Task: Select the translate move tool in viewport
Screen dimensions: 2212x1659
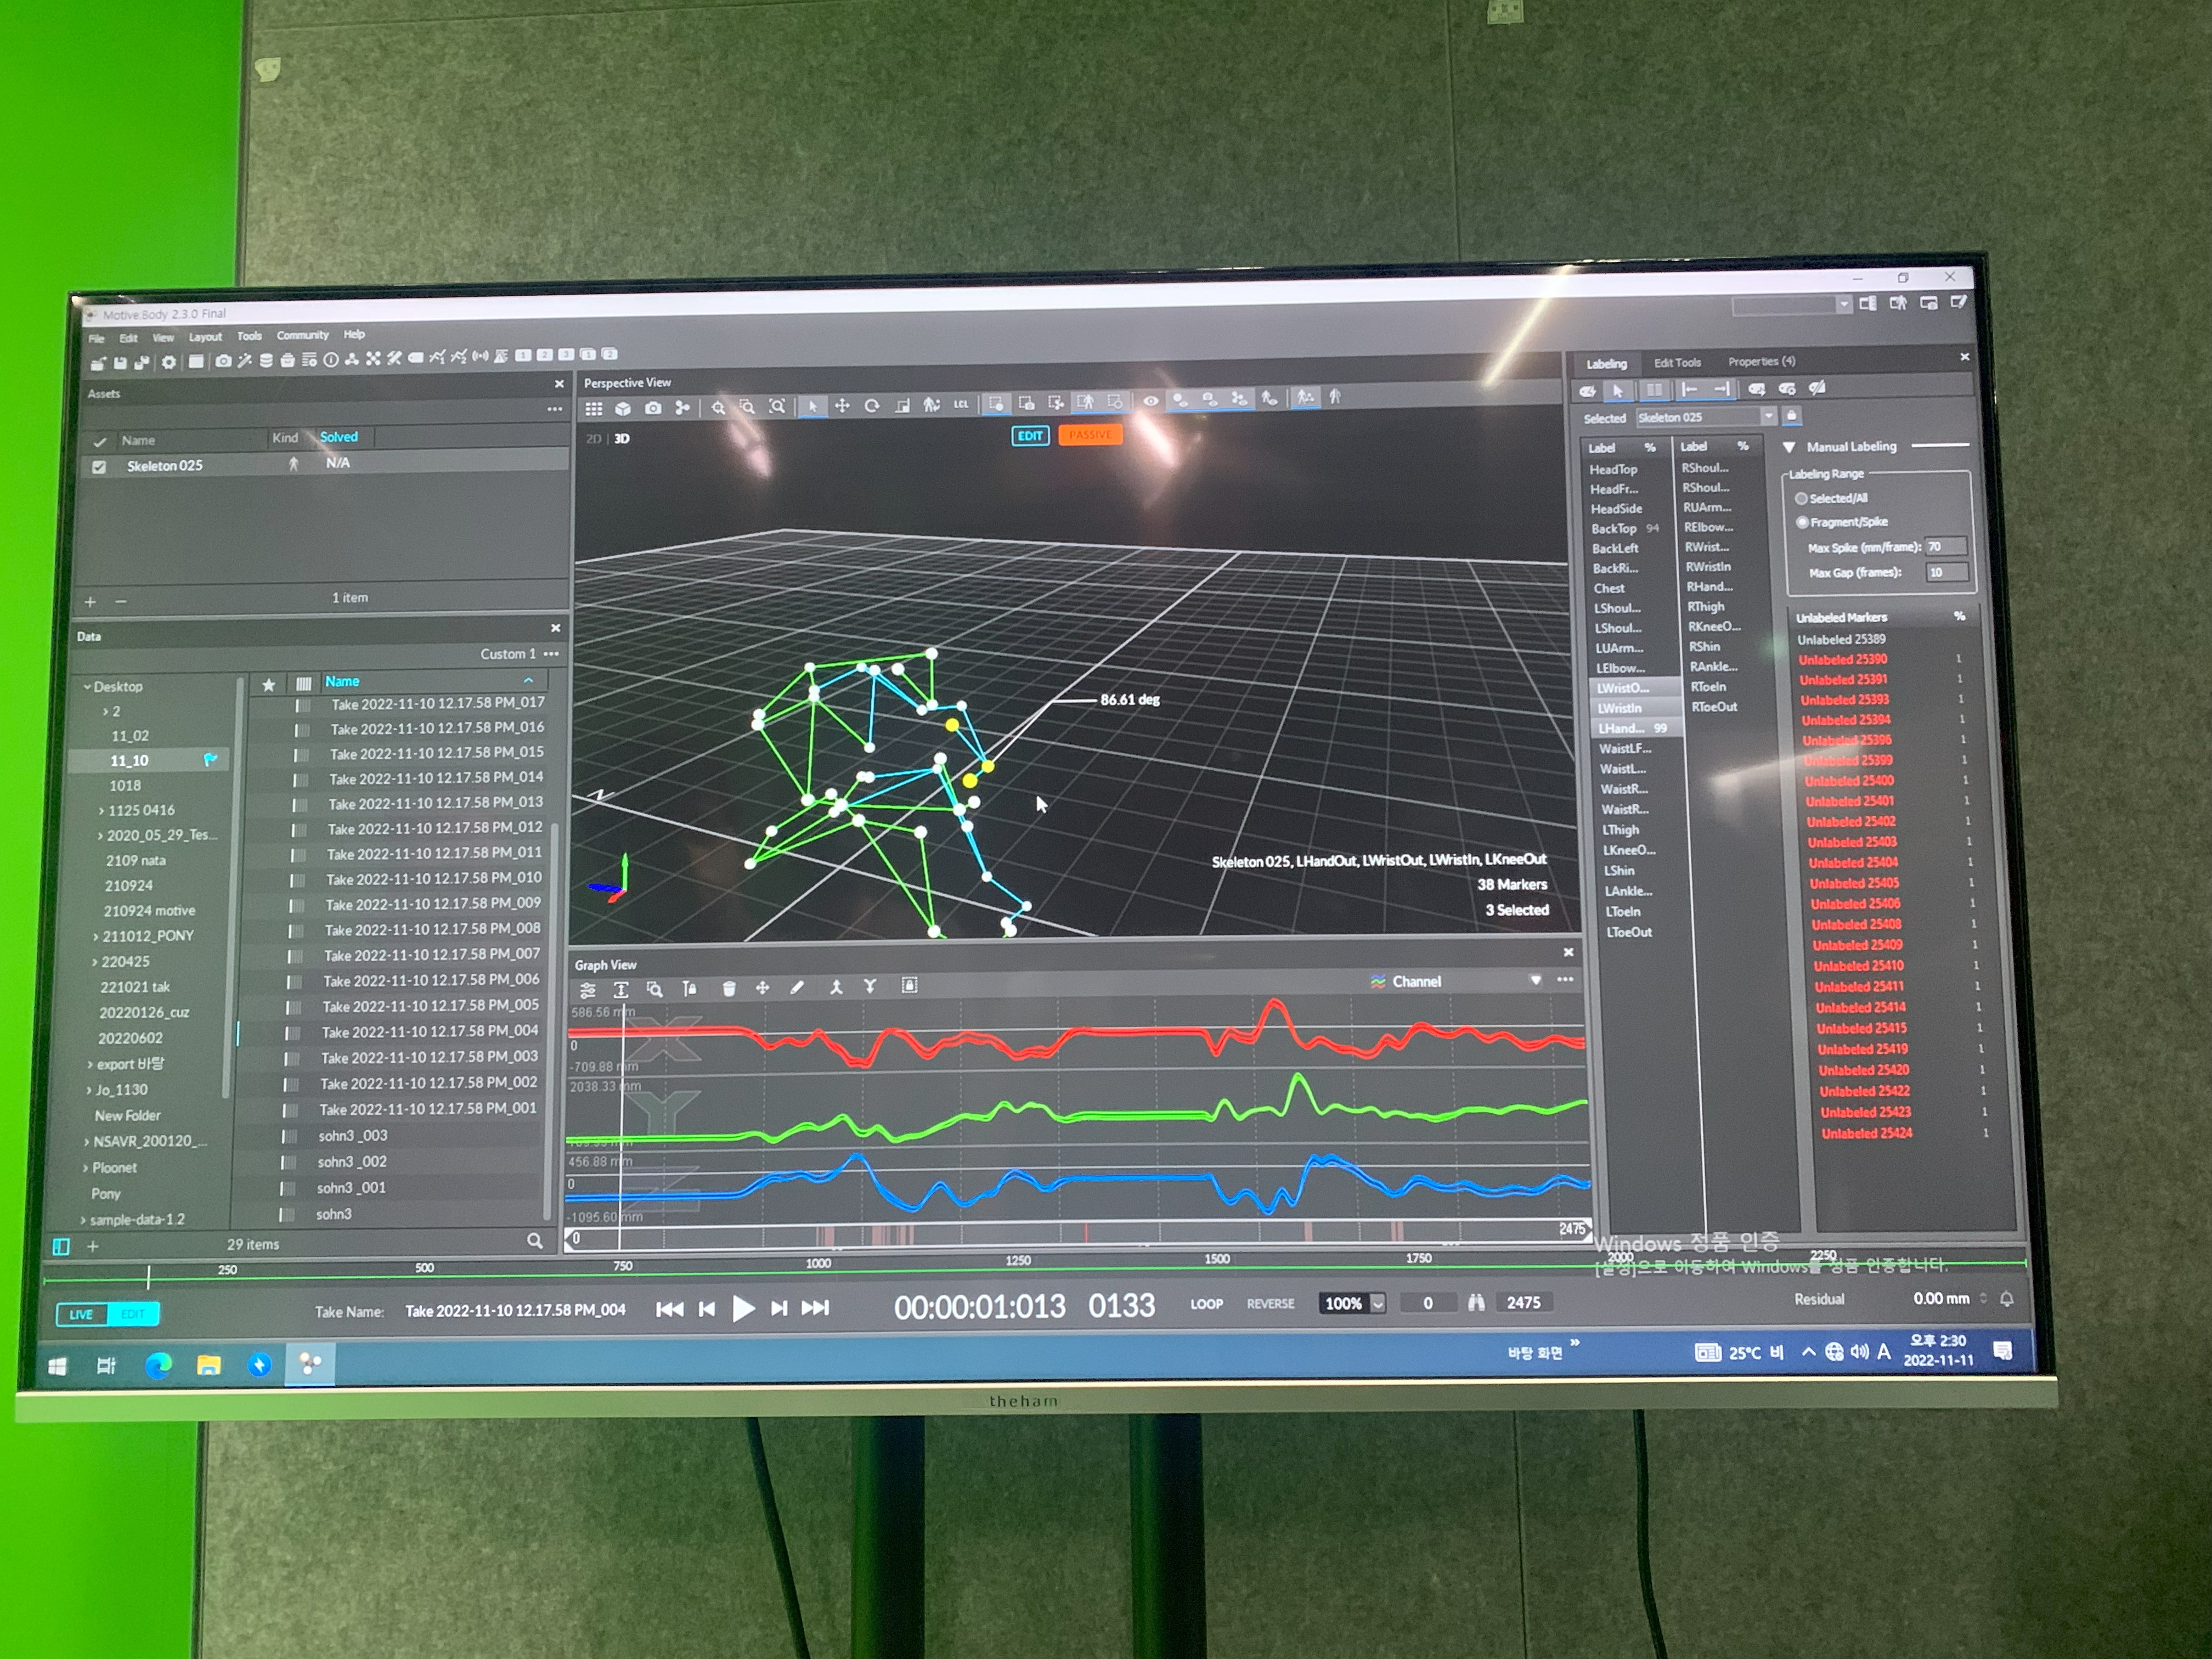Action: (x=842, y=405)
